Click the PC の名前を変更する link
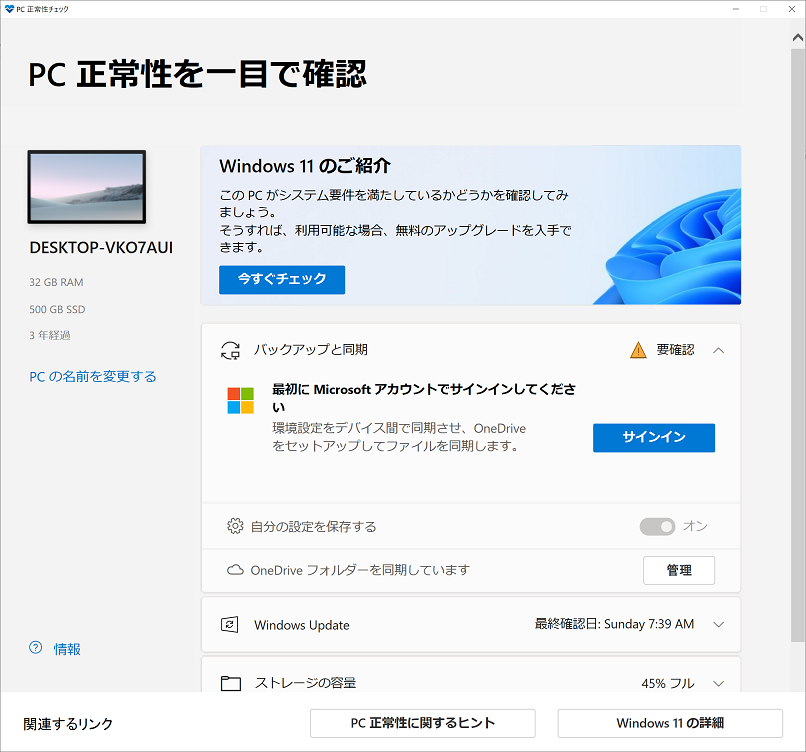This screenshot has width=806, height=752. [x=93, y=377]
